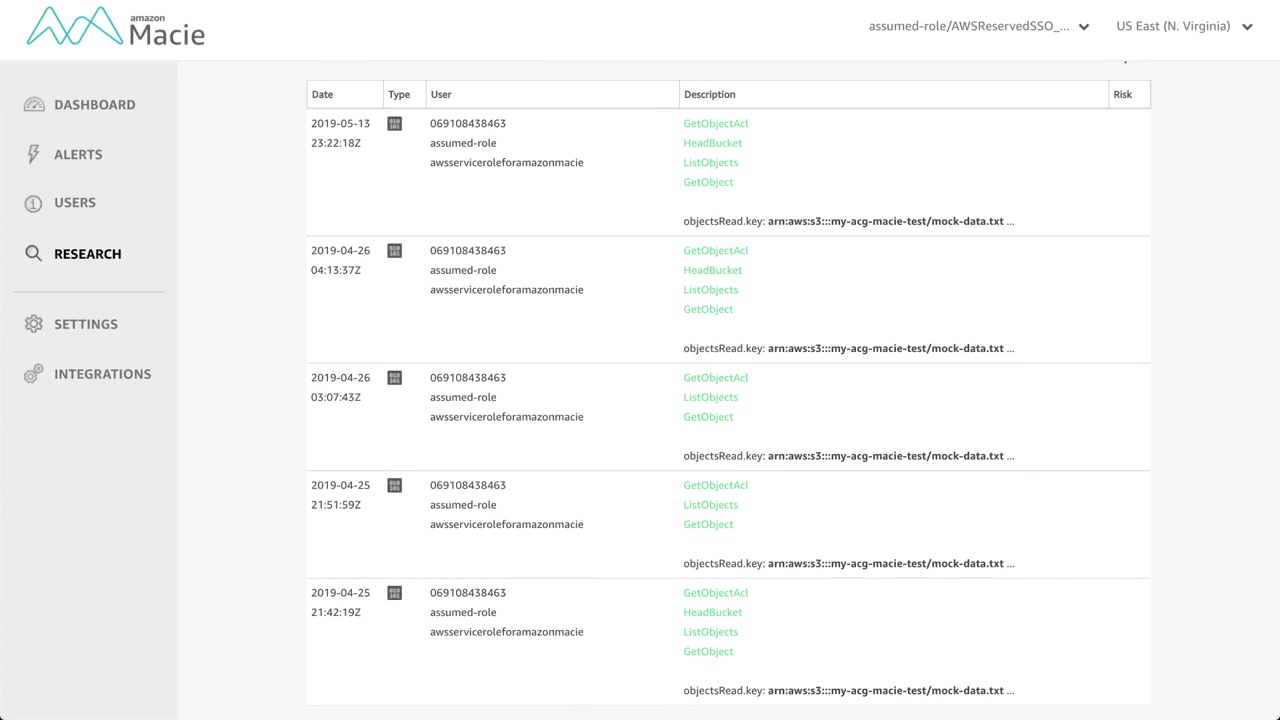Viewport: 1280px width, 720px height.
Task: Click the Integrations gears icon
Action: [x=33, y=374]
